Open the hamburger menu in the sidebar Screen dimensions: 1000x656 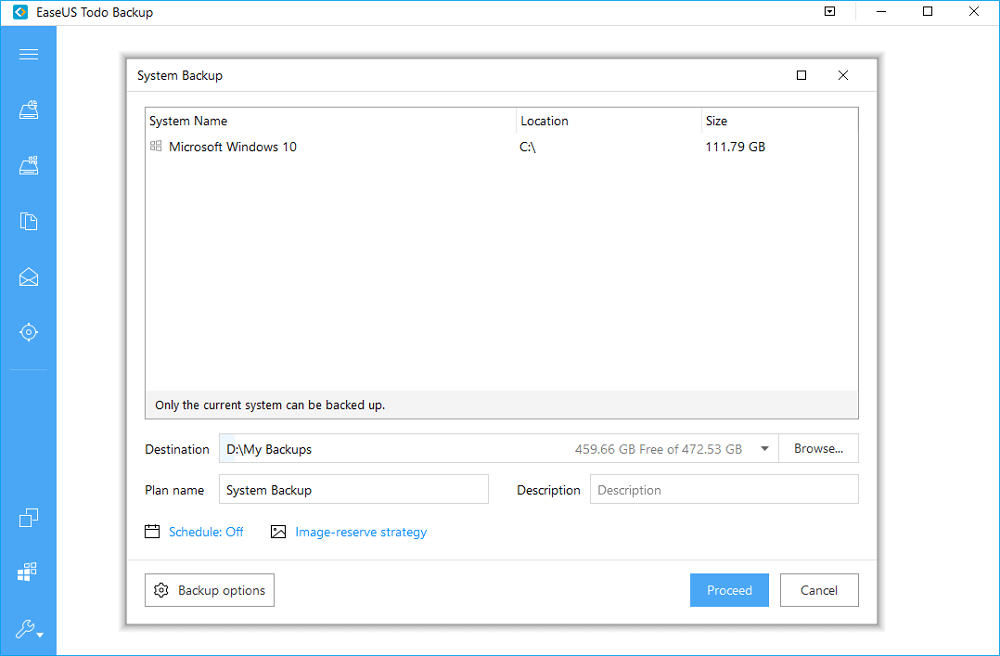tap(29, 54)
